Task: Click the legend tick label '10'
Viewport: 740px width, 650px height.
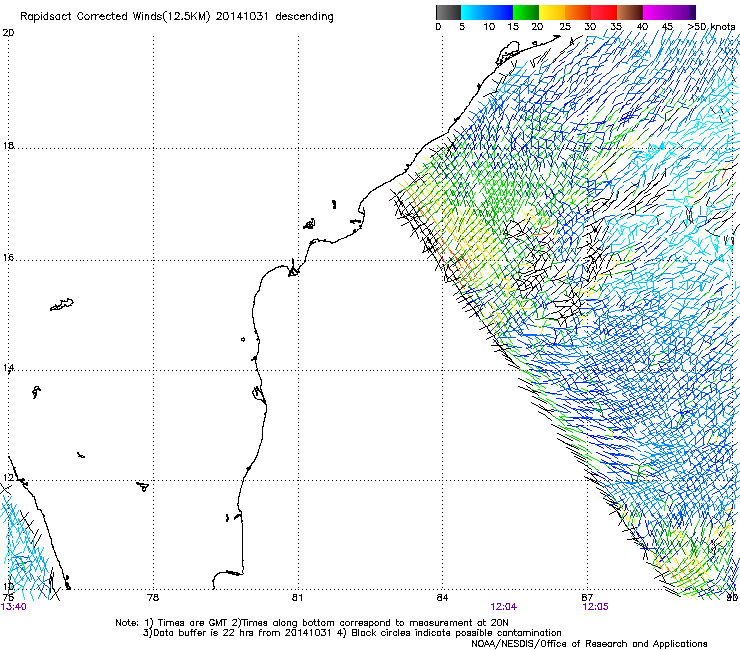Action: [x=489, y=26]
